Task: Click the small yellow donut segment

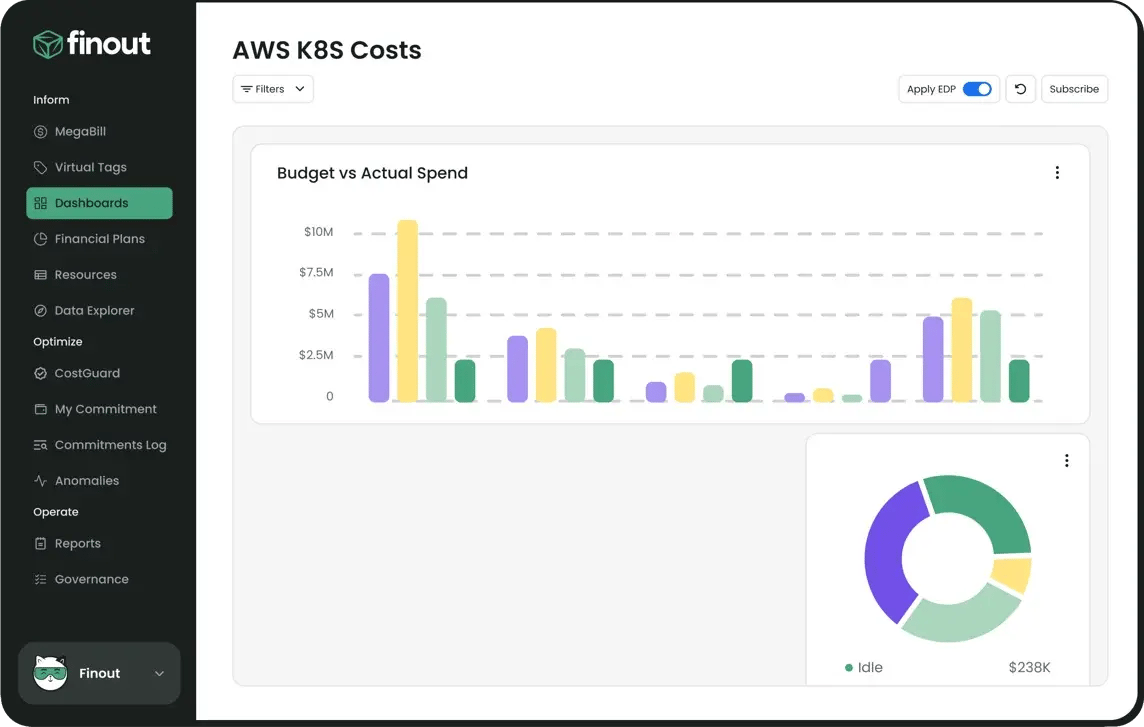Action: pos(1014,574)
